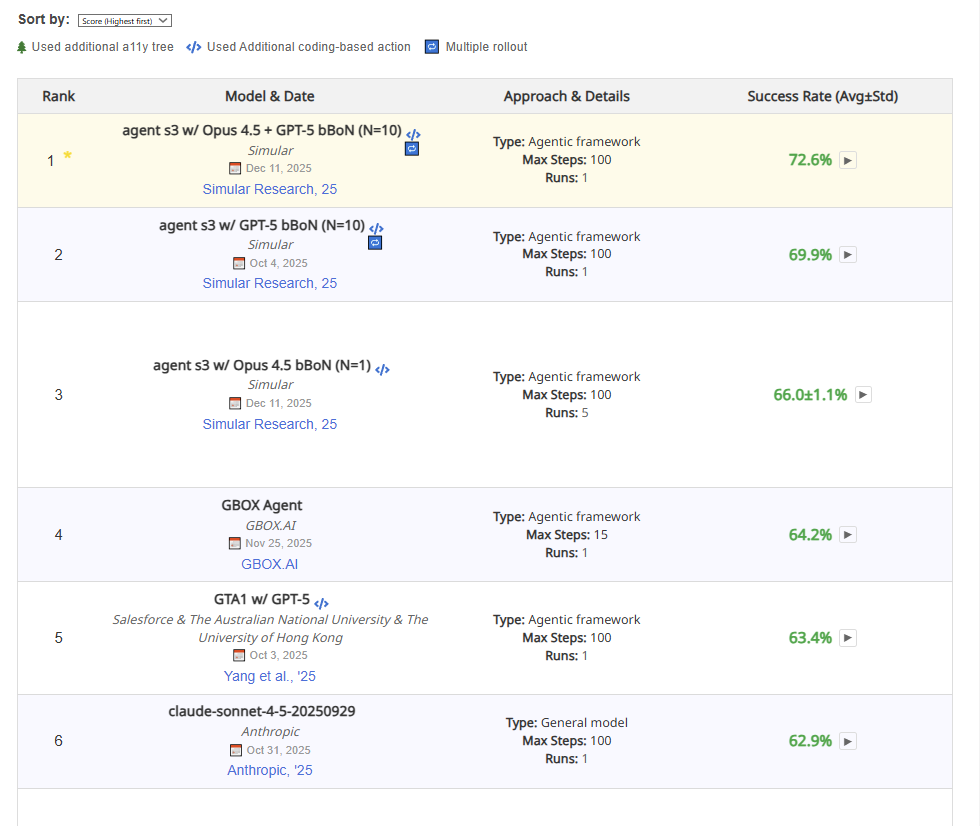The height and width of the screenshot is (826, 980).
Task: Open the Yang et al., '25 link
Action: 270,676
